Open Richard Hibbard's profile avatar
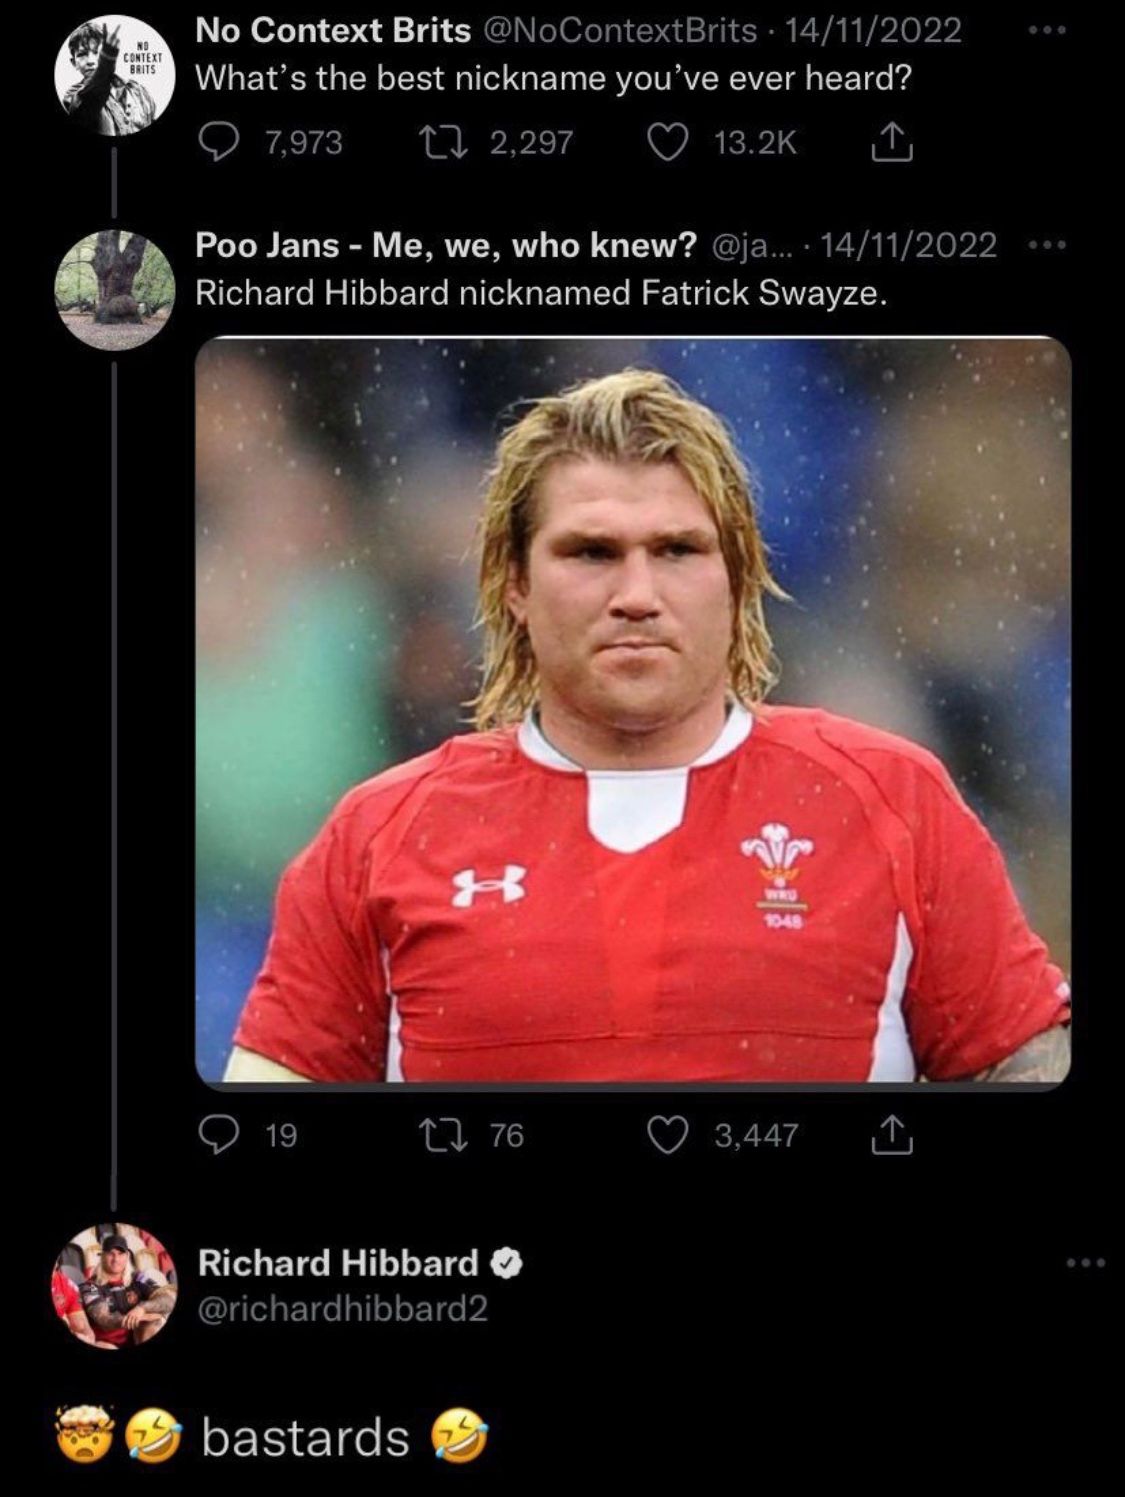 tap(114, 1284)
